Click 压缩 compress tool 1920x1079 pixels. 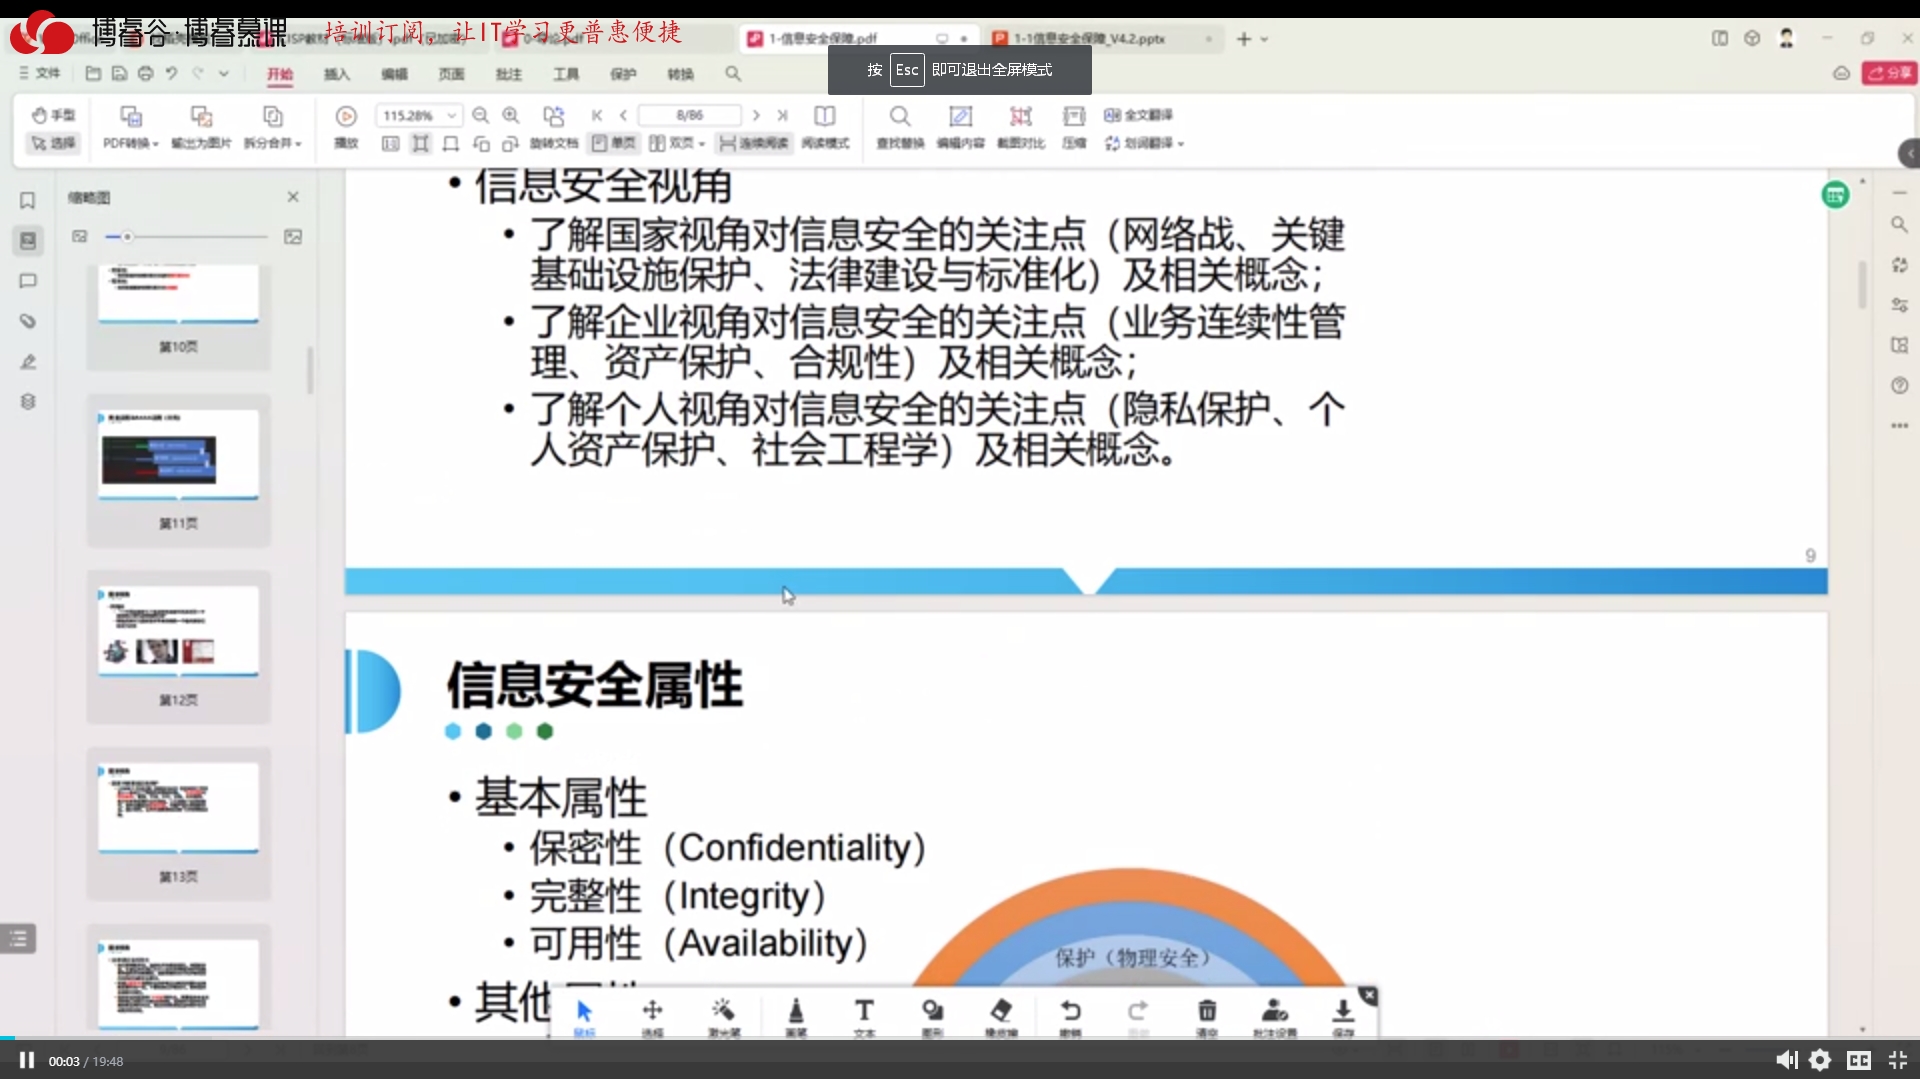[1074, 128]
